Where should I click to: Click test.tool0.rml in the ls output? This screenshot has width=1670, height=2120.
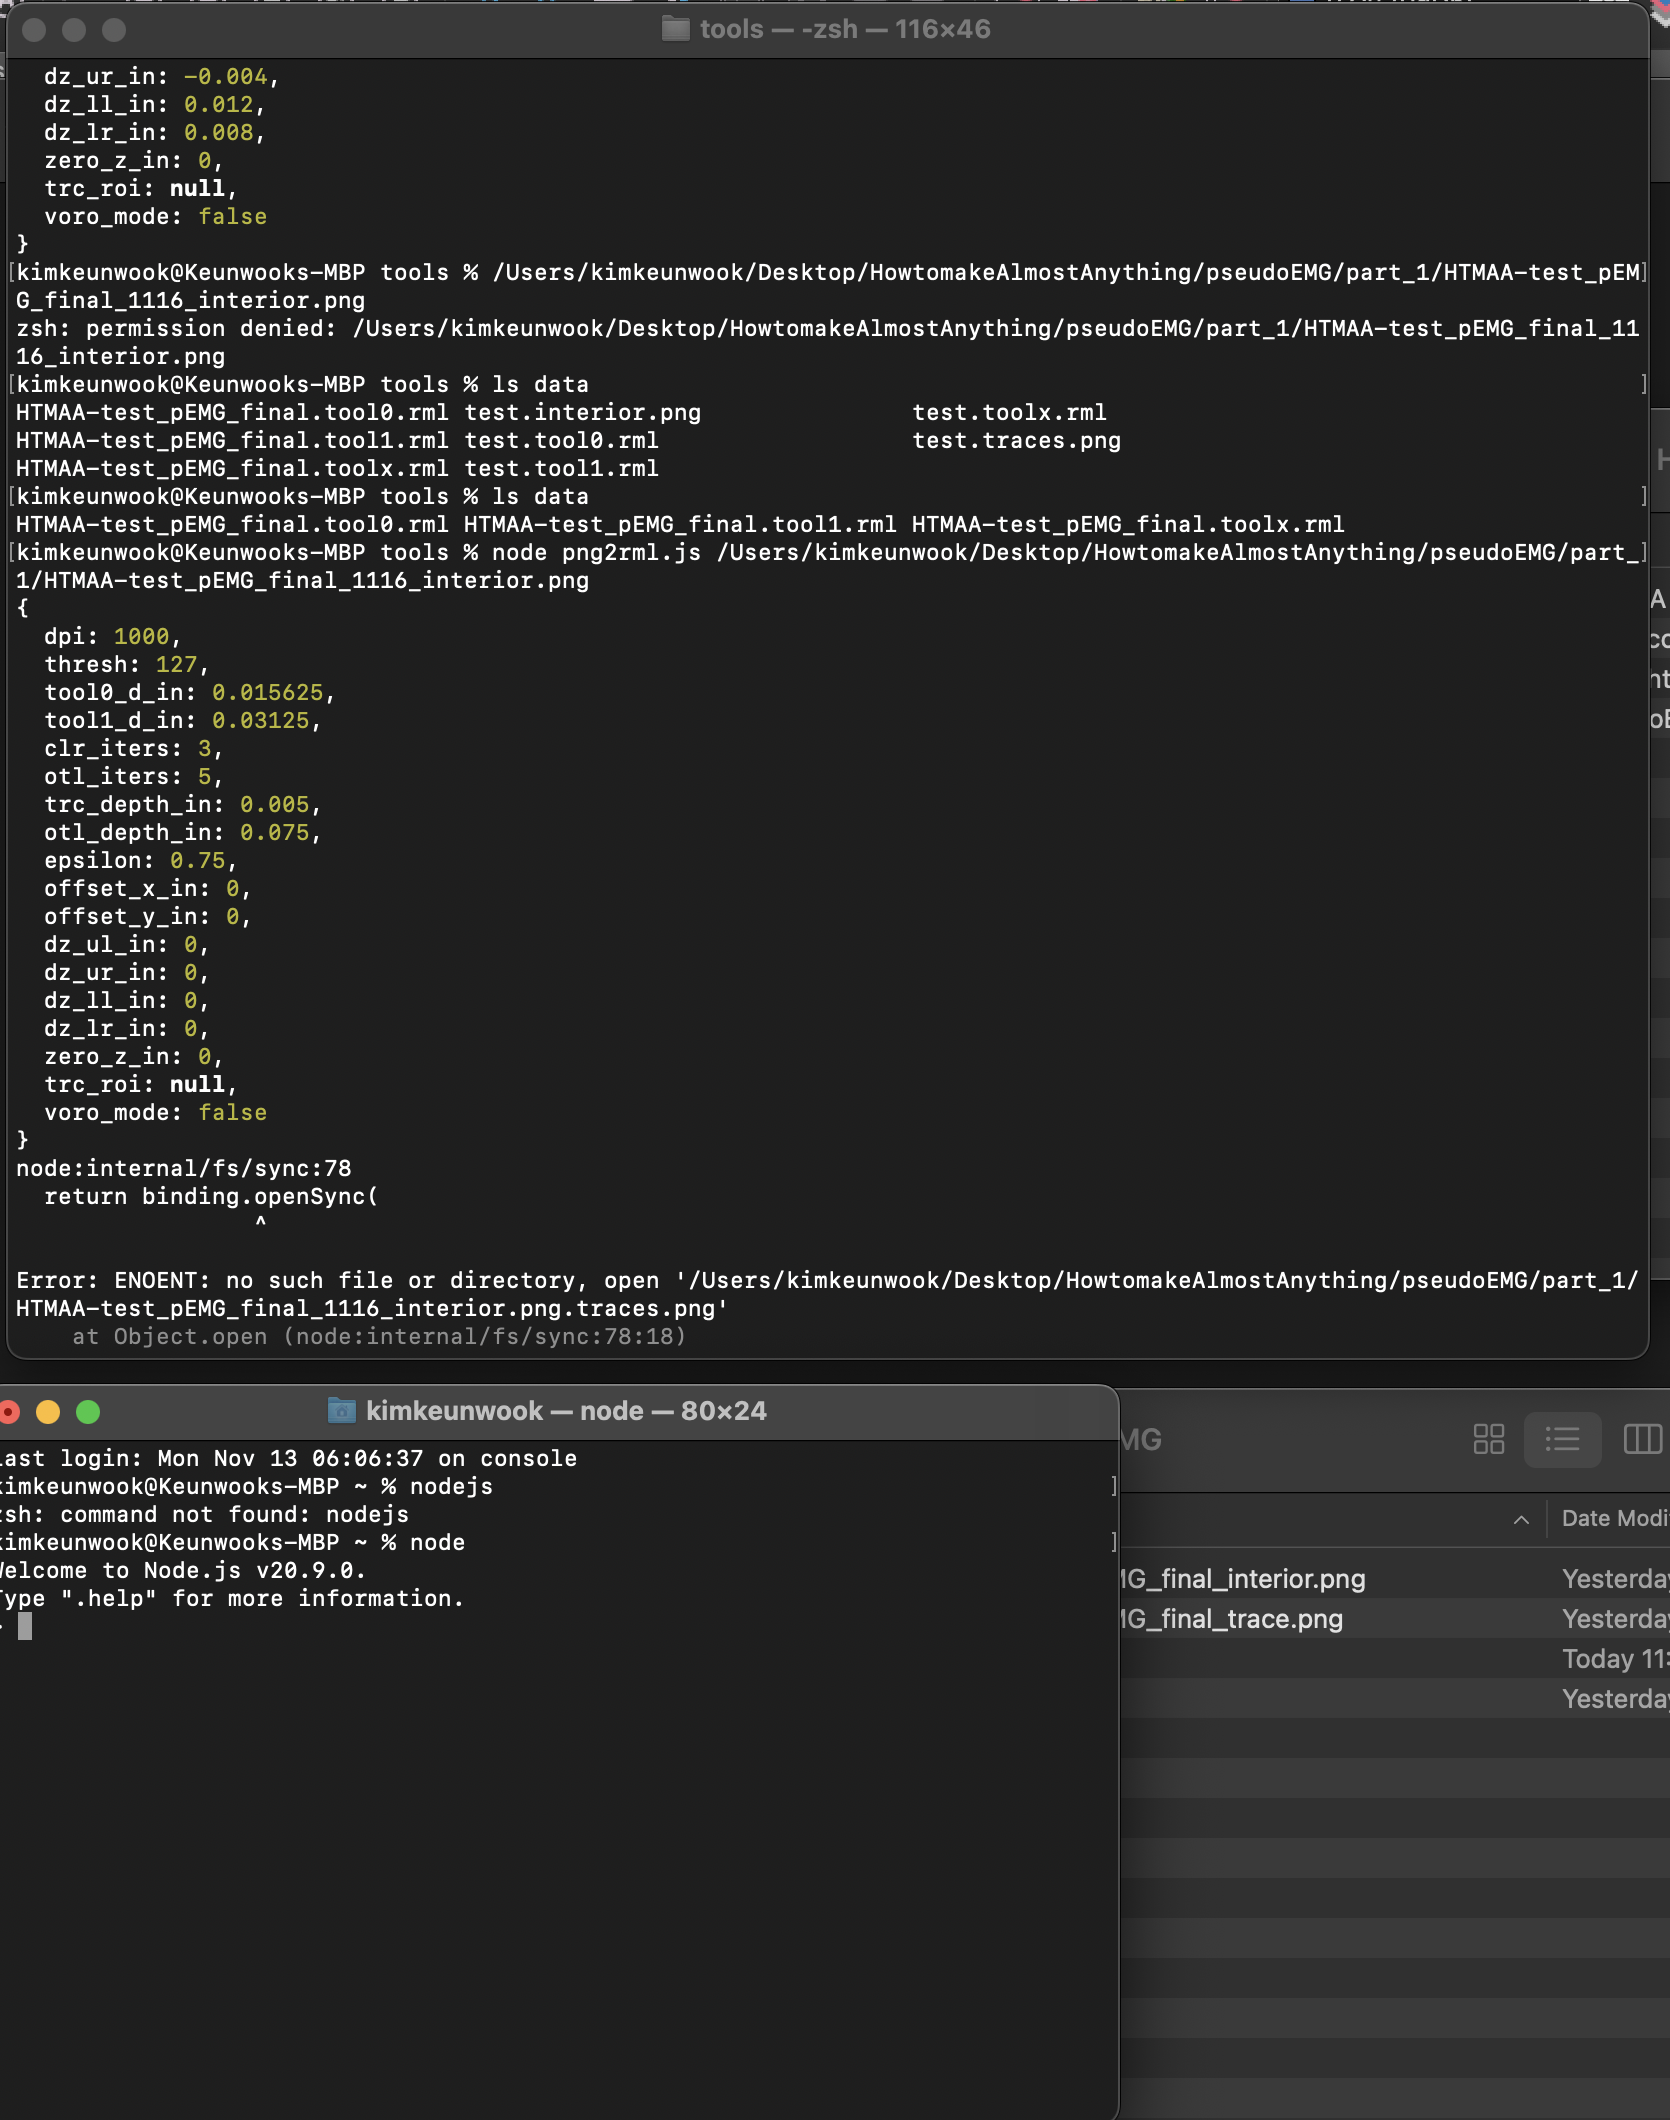[561, 441]
